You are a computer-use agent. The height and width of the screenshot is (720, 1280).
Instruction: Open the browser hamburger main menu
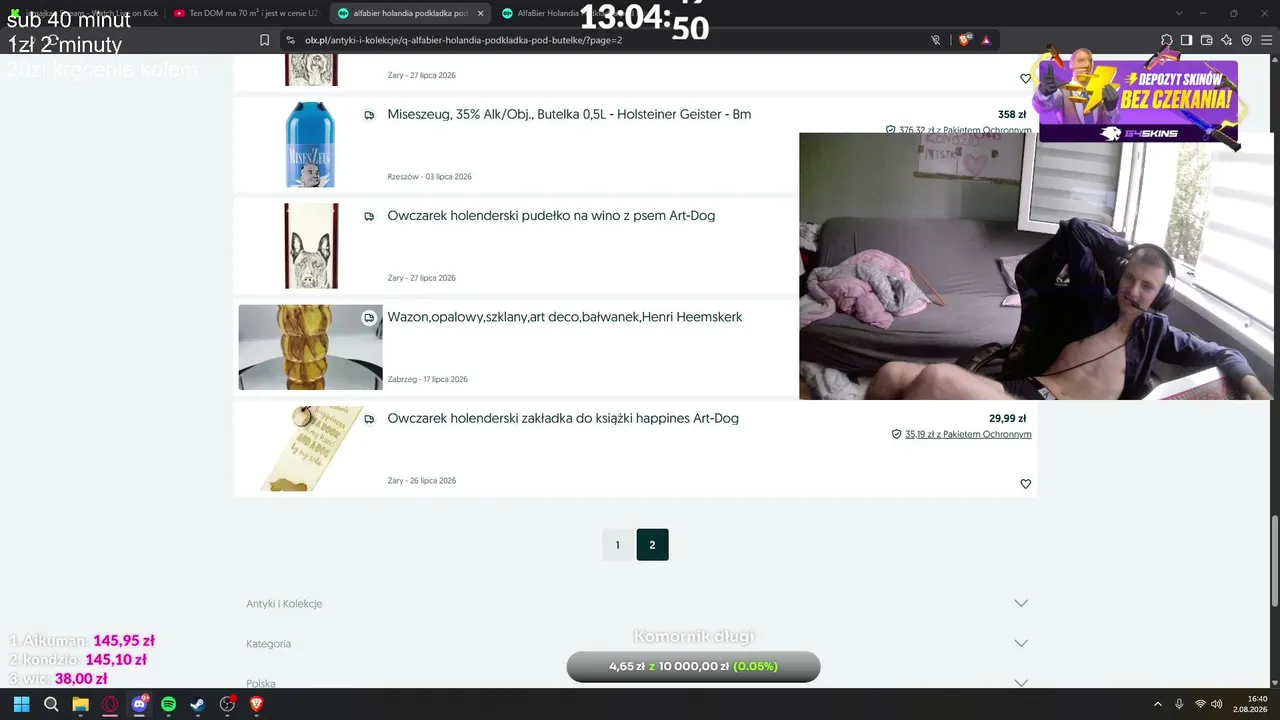pos(1266,40)
